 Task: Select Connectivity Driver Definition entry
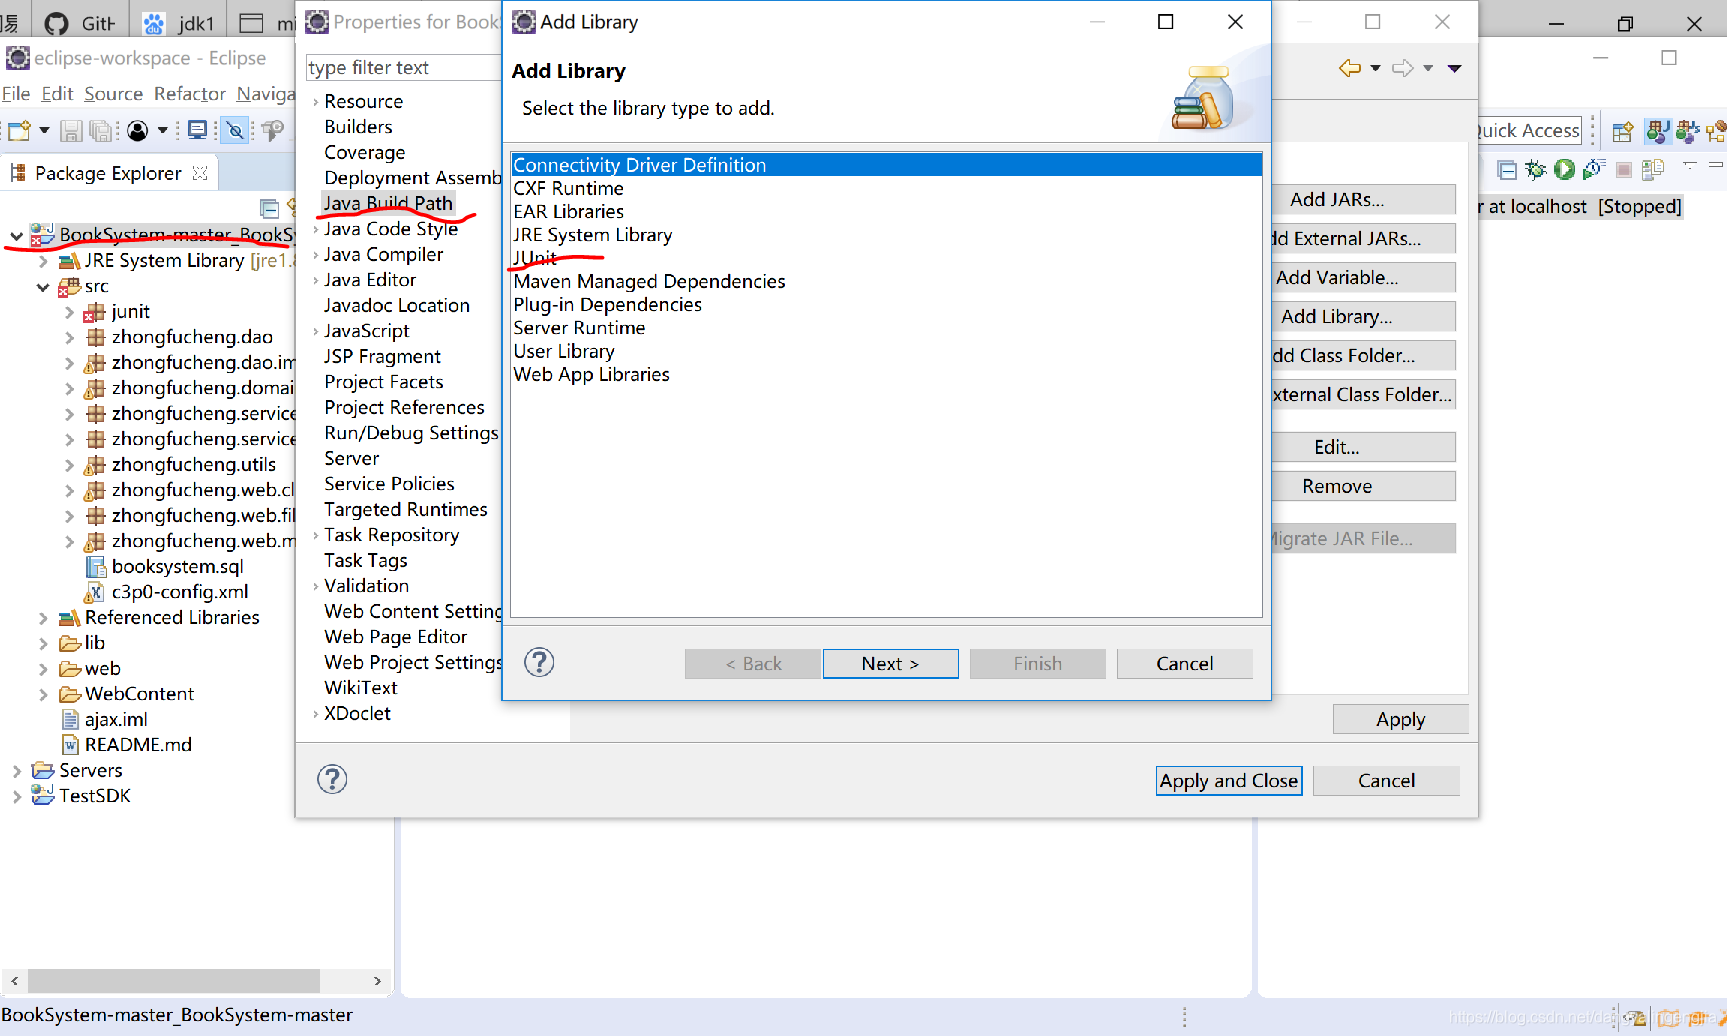(886, 165)
